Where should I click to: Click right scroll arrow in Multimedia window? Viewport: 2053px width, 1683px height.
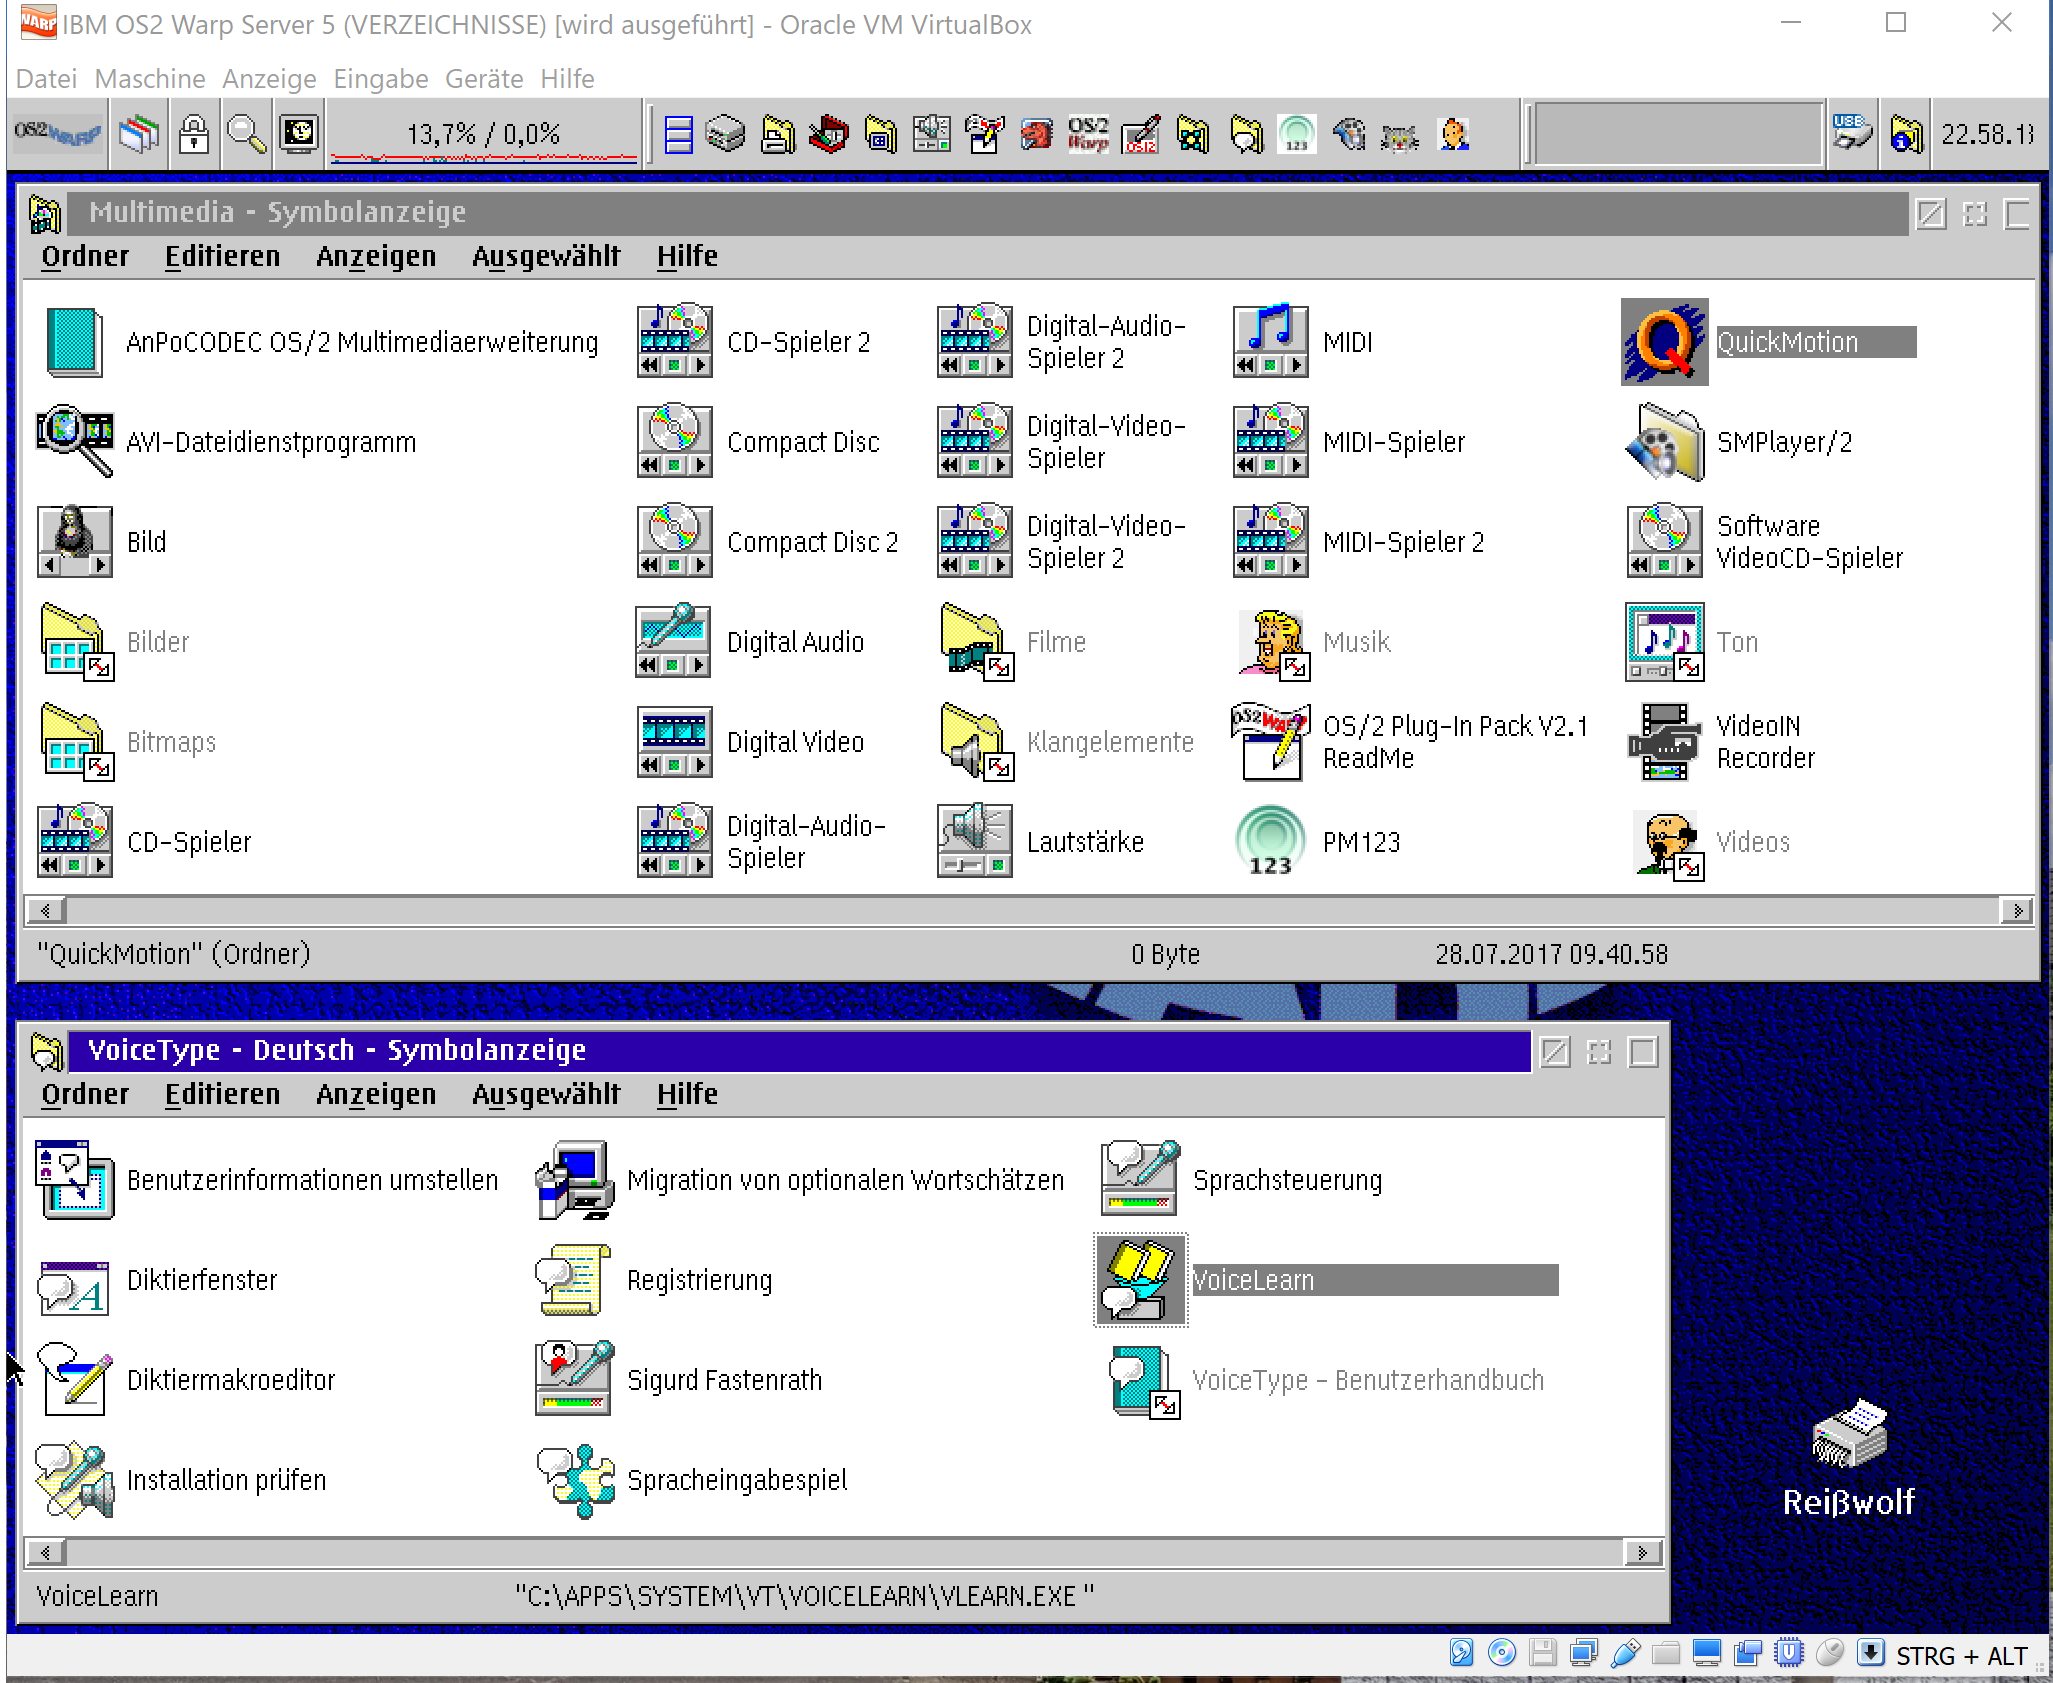pos(2017,911)
